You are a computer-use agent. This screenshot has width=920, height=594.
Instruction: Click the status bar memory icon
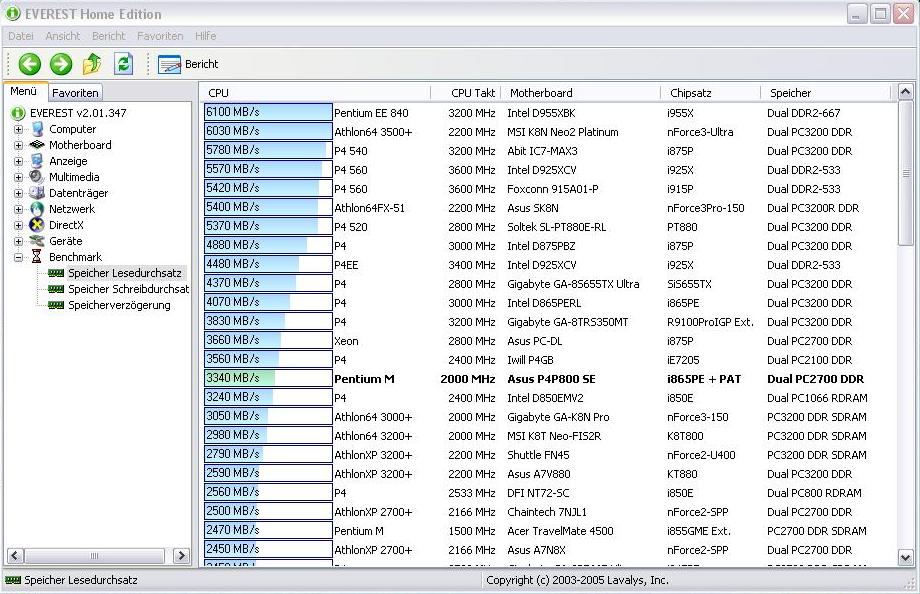pyautogui.click(x=12, y=580)
